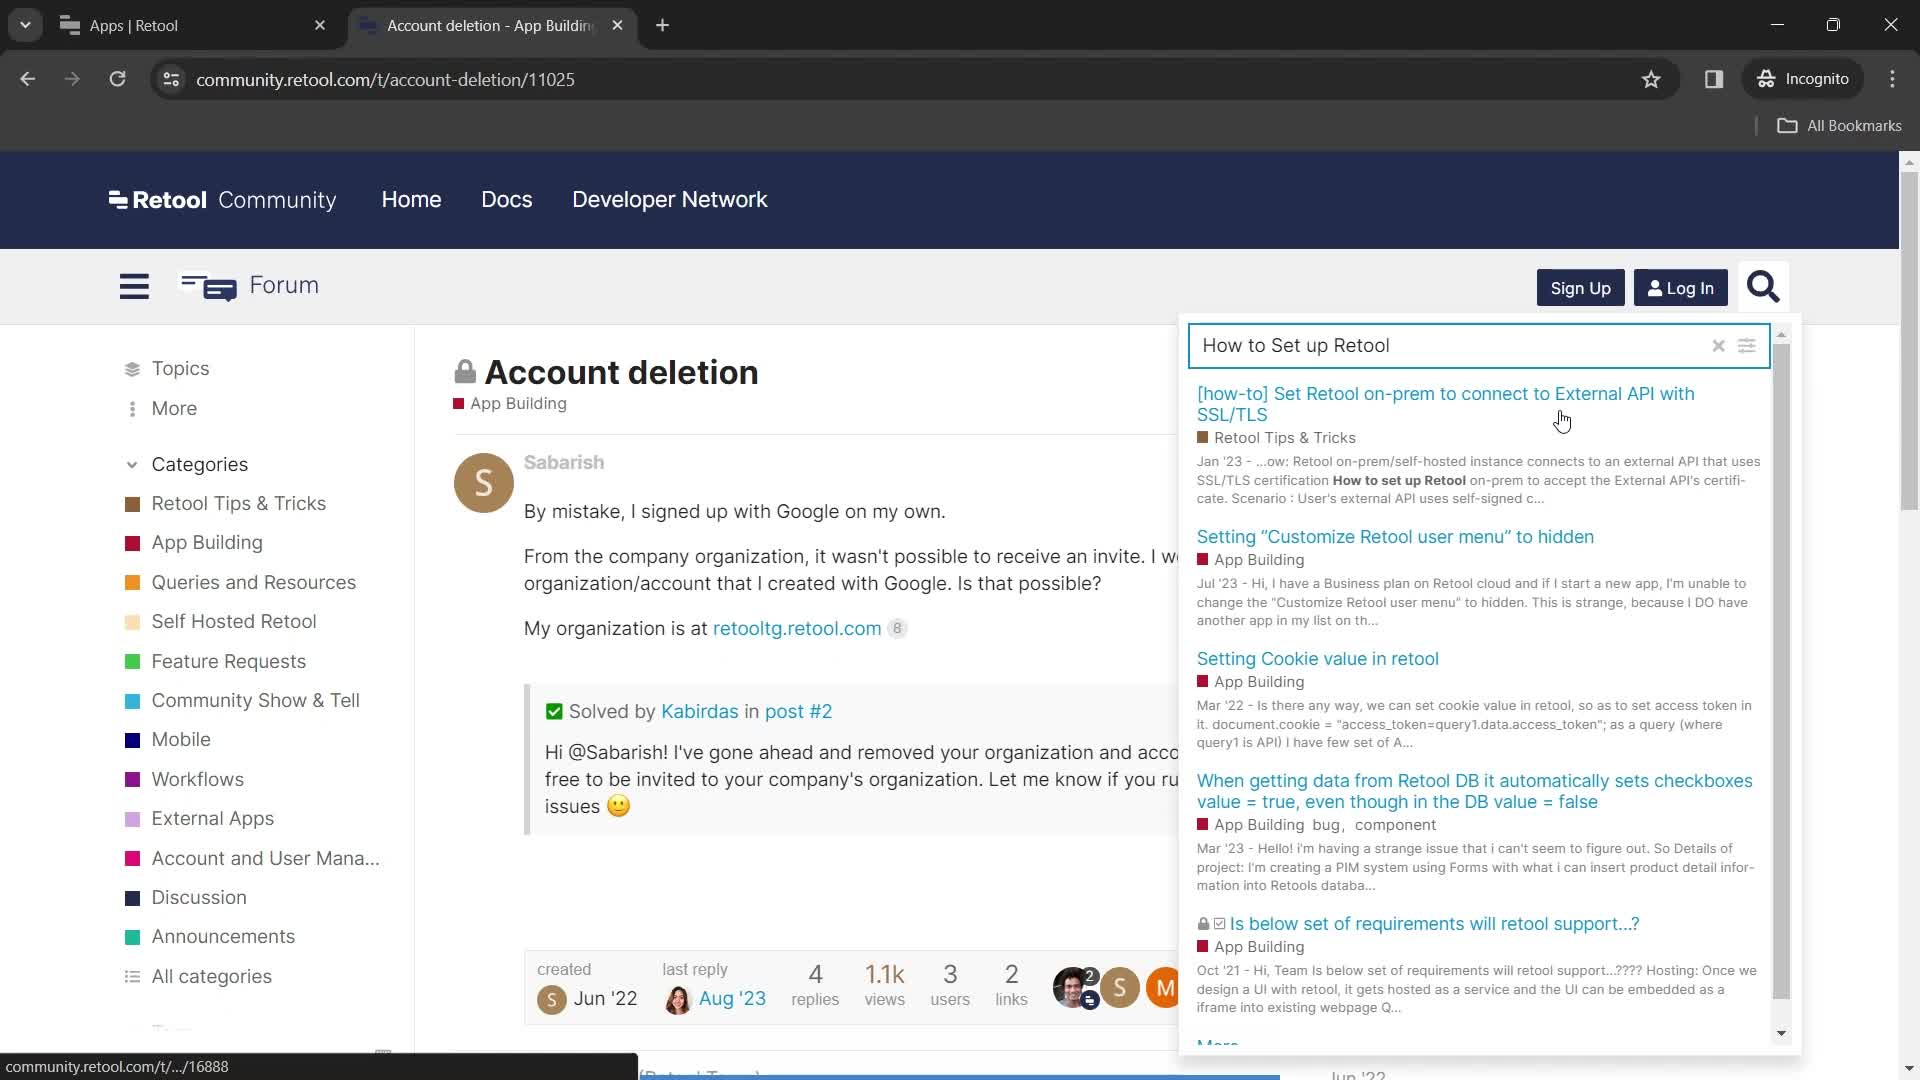
Task: Open All categories list
Action: coord(211,977)
